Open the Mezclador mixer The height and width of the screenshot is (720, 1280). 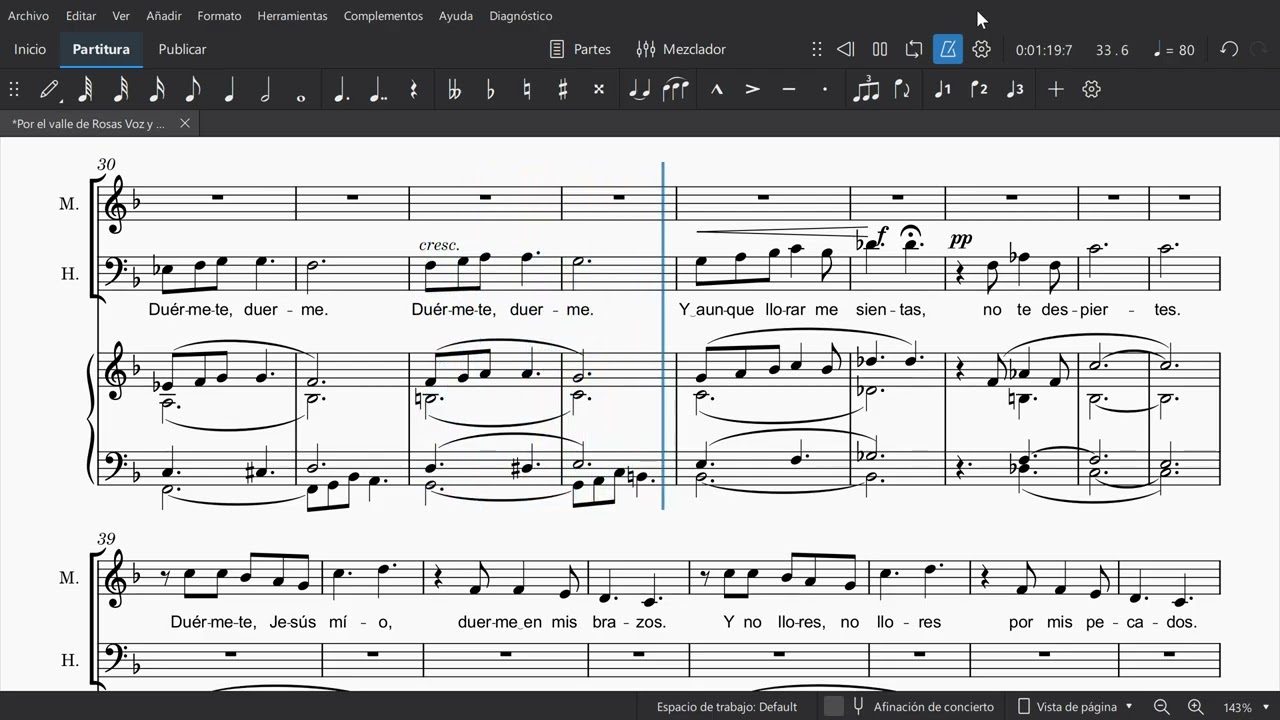(x=681, y=49)
